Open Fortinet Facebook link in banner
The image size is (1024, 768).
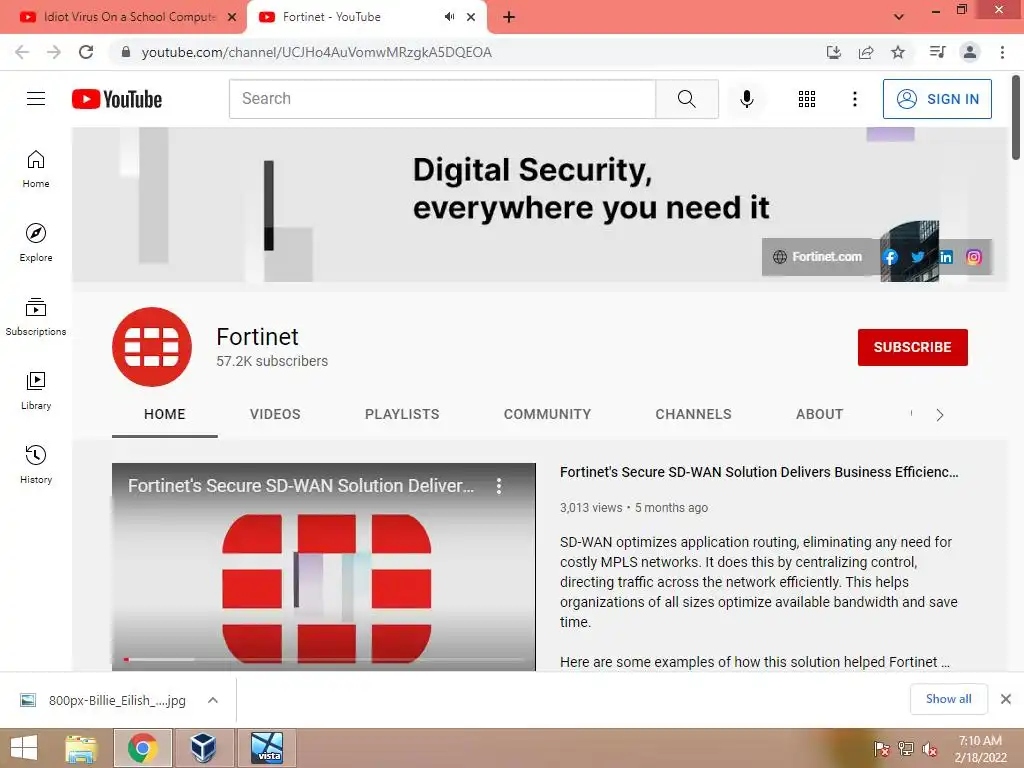pos(889,257)
